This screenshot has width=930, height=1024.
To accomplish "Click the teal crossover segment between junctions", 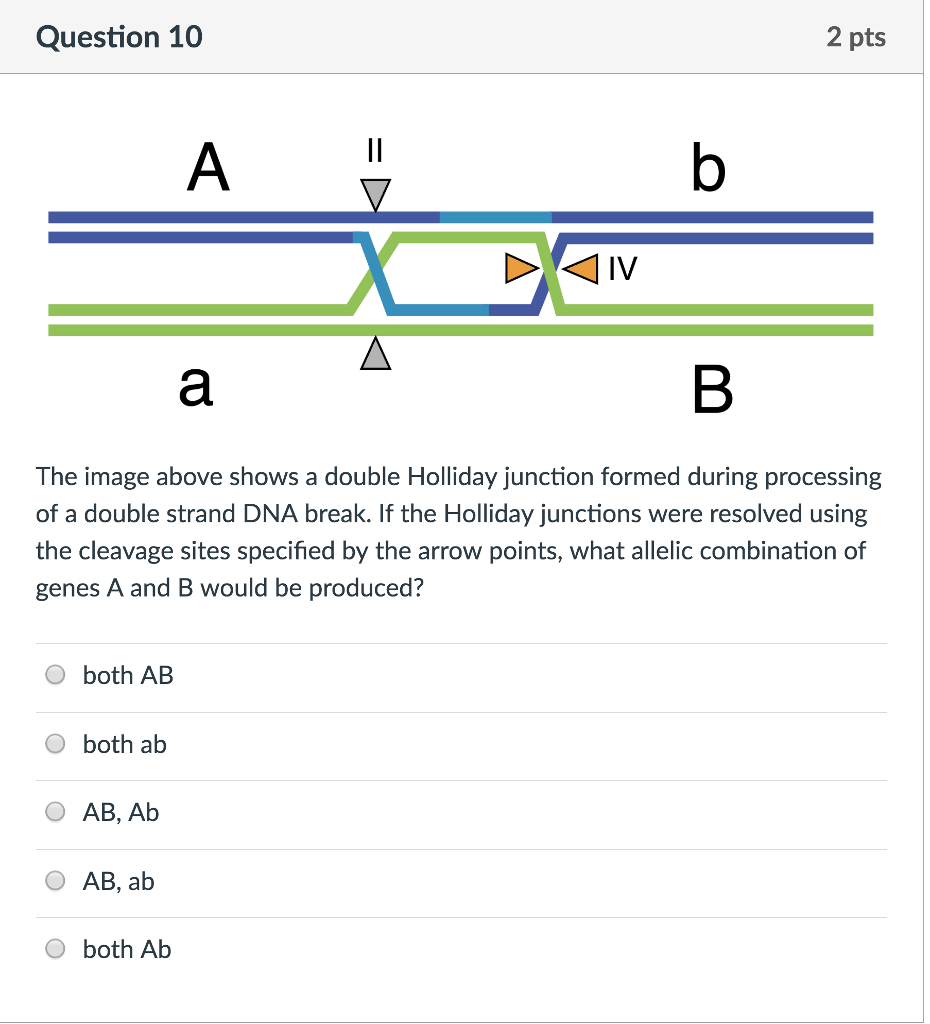I will 440,309.
